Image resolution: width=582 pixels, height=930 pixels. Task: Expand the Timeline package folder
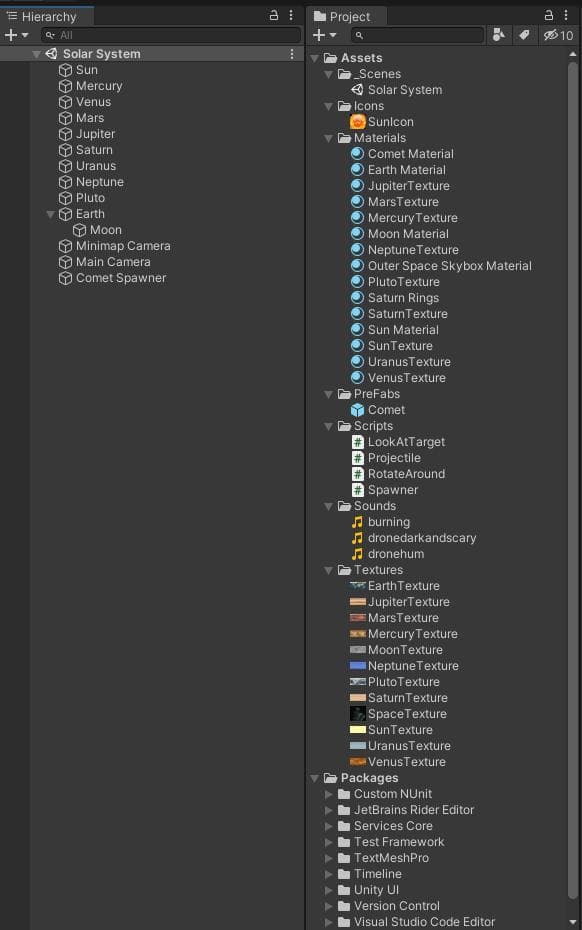click(x=329, y=874)
